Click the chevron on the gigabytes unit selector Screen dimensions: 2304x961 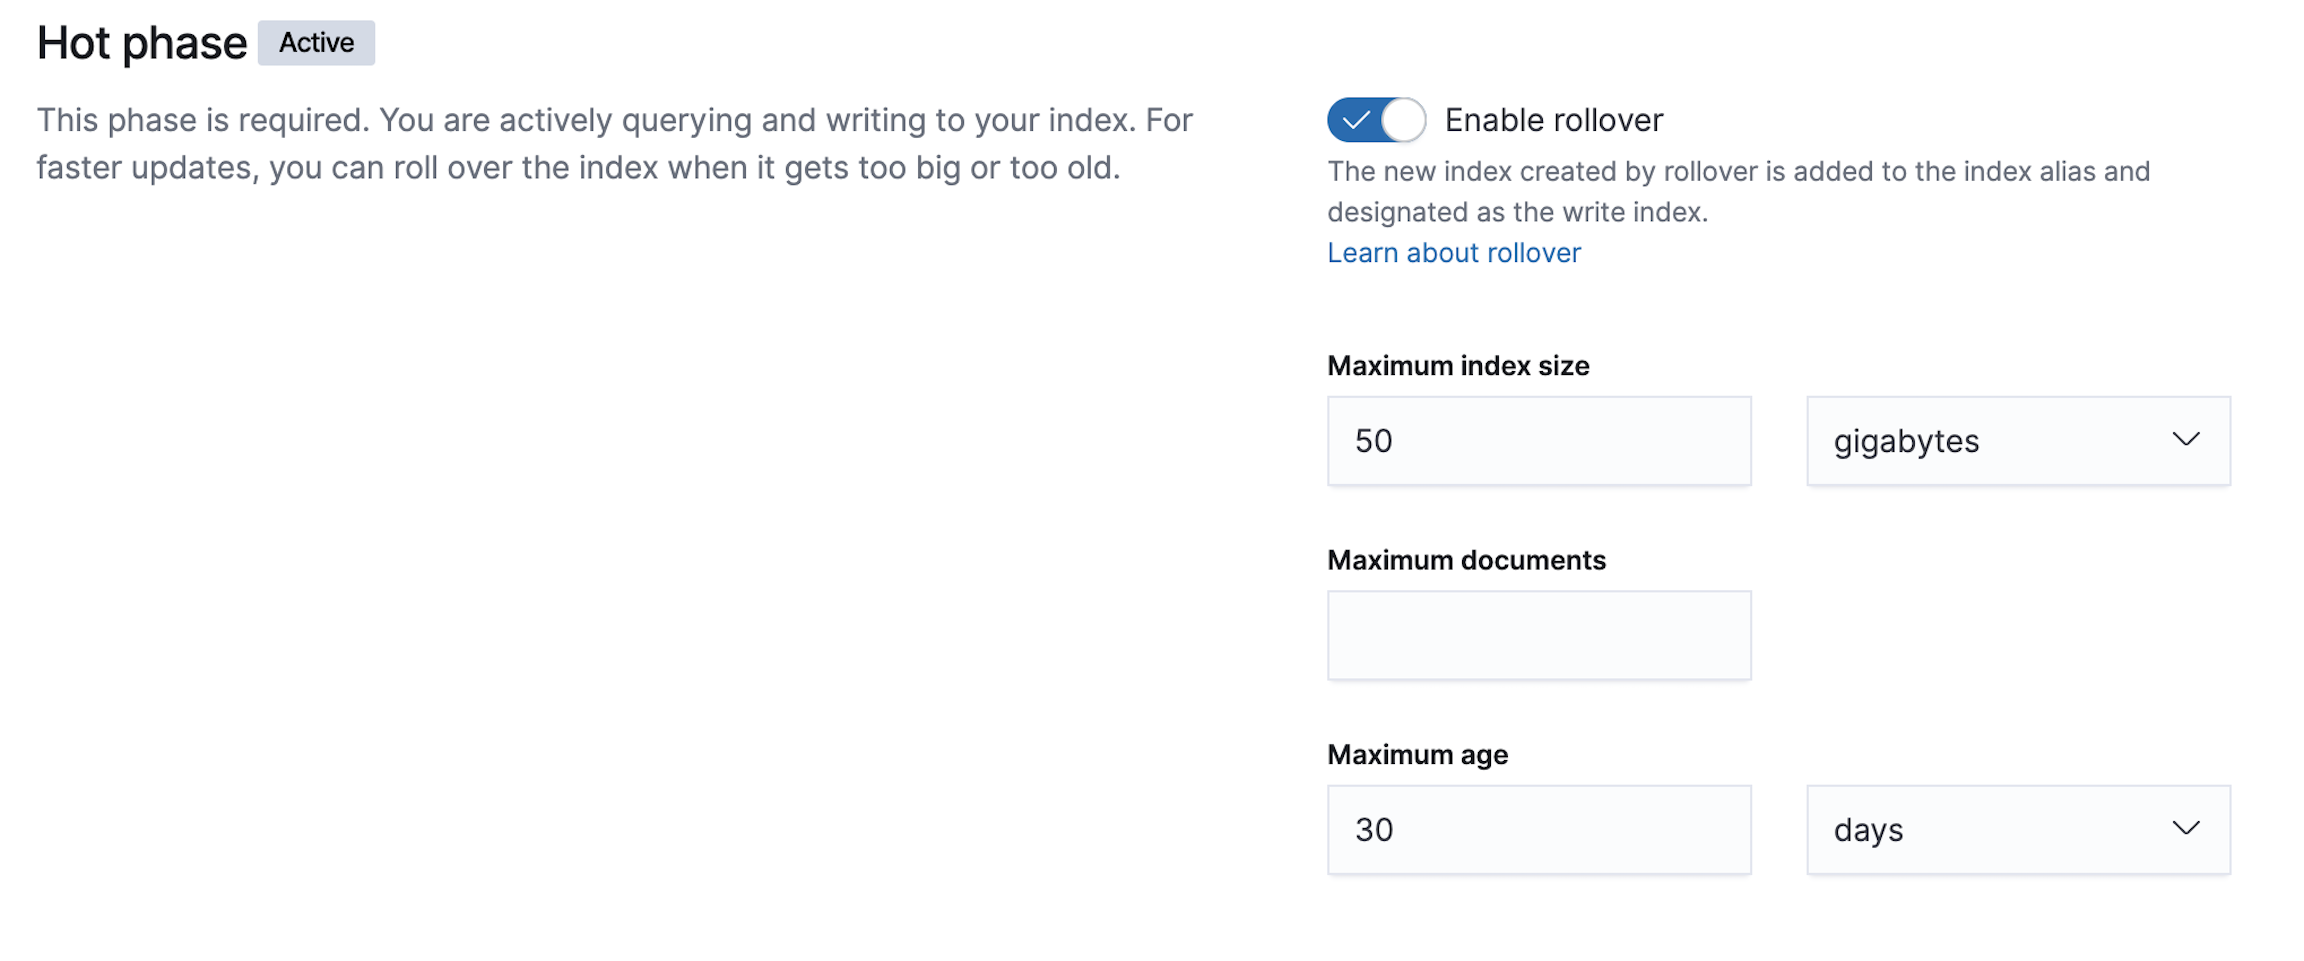point(2186,440)
